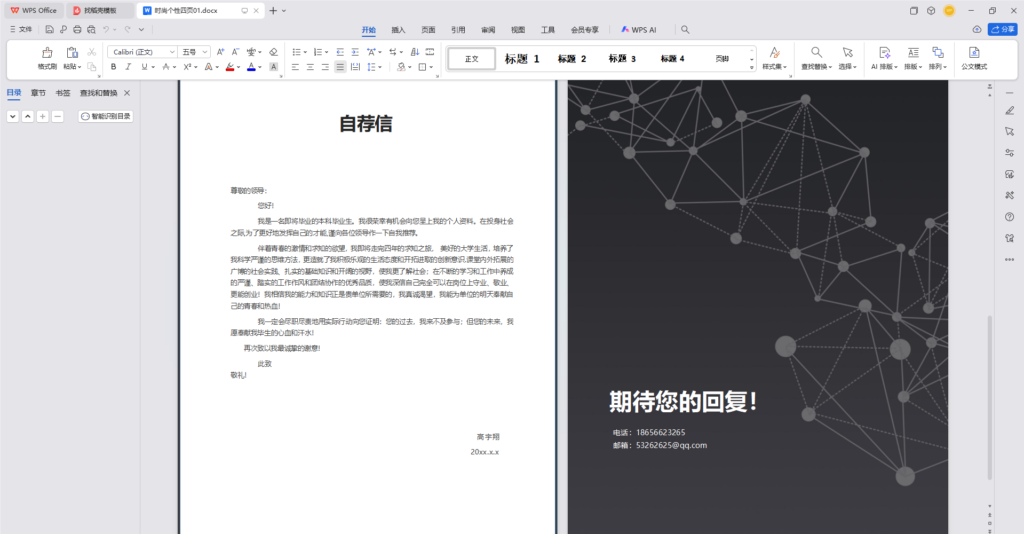Open the text highlight color picker
Viewport: 1024px width, 534px height.
coord(230,67)
